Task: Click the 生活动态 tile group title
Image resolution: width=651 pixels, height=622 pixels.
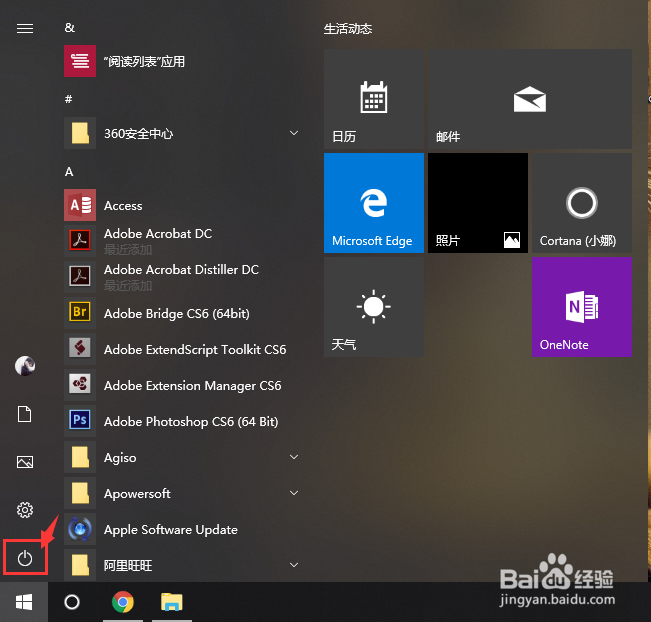Action: coord(348,29)
